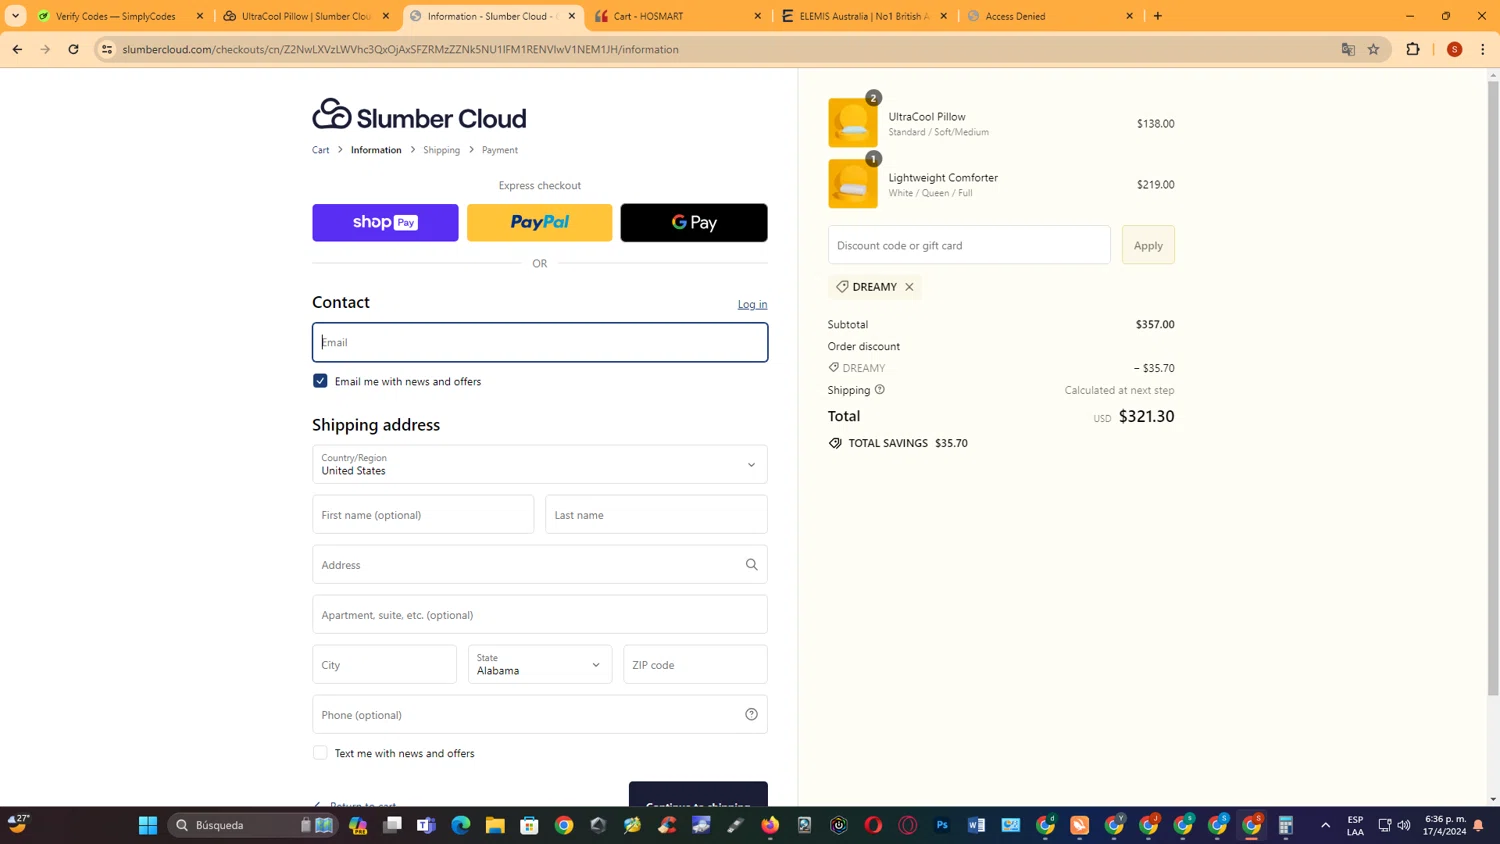This screenshot has width=1500, height=844.
Task: Choose PayPal express checkout
Action: pyautogui.click(x=540, y=222)
